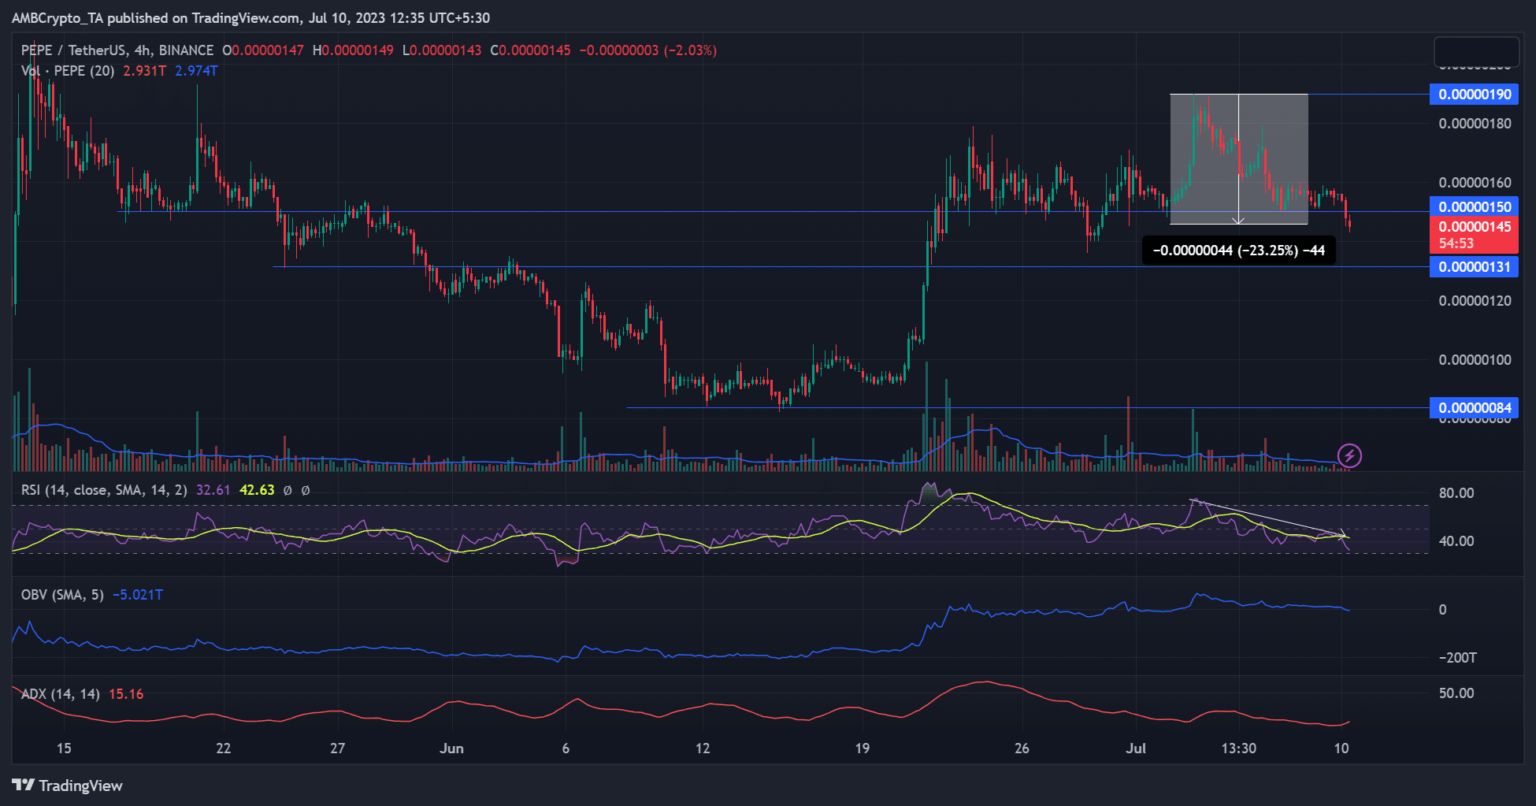Click the TradingView logo at bottom left
Viewport: 1536px width, 806px height.
coord(67,785)
